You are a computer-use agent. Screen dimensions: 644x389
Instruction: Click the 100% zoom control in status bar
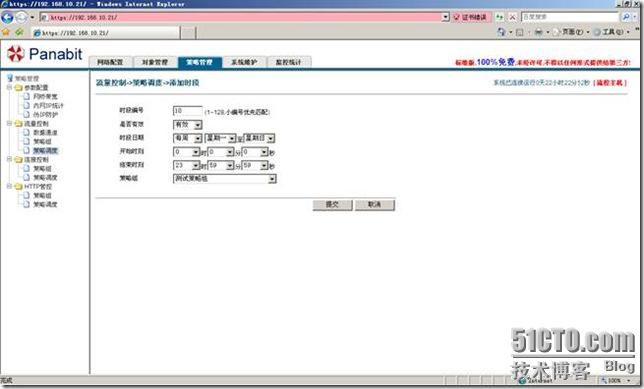[x=615, y=381]
